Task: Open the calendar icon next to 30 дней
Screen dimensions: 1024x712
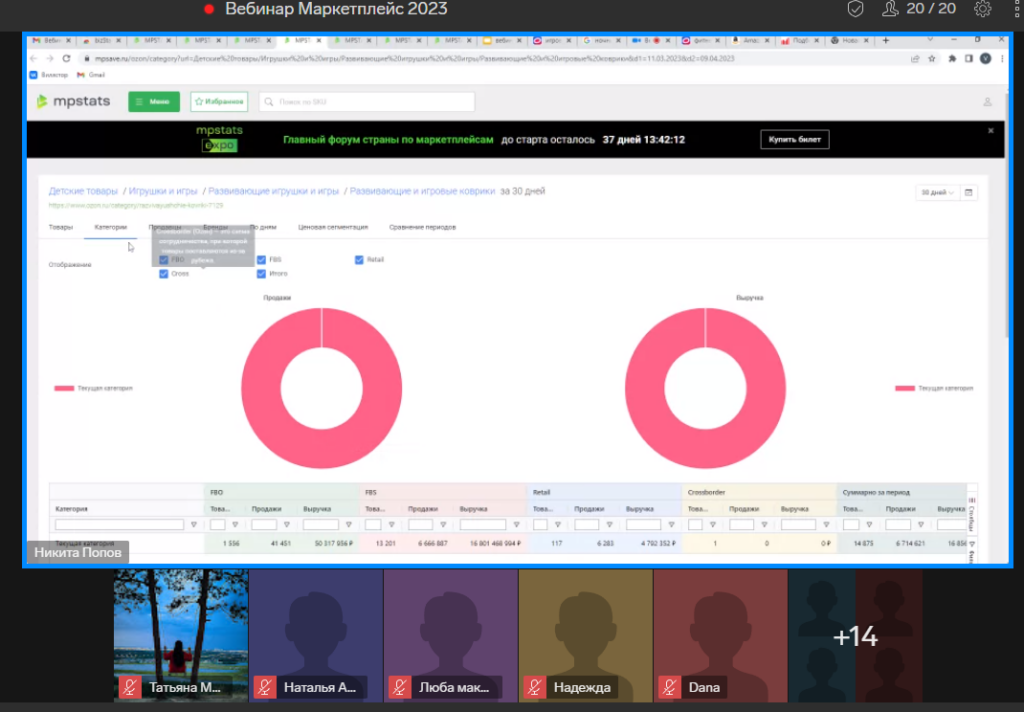Action: pos(968,192)
